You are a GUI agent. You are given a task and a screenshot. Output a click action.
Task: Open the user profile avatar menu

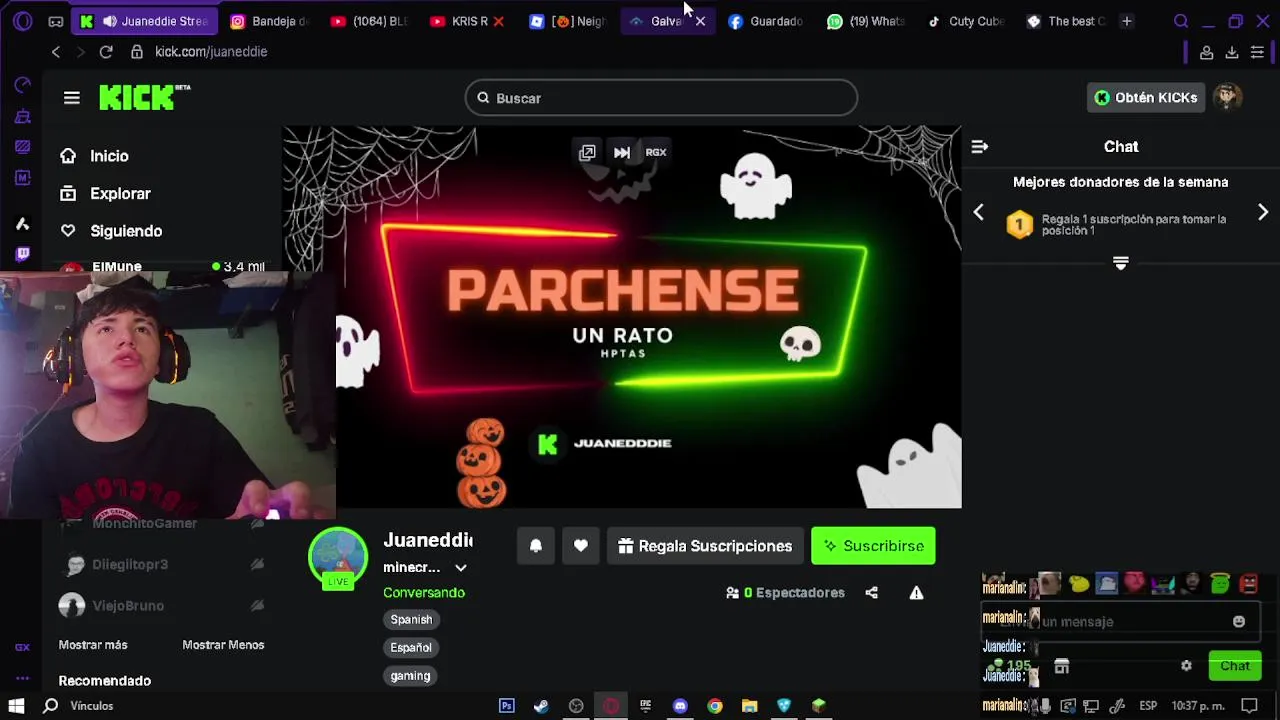(1228, 97)
